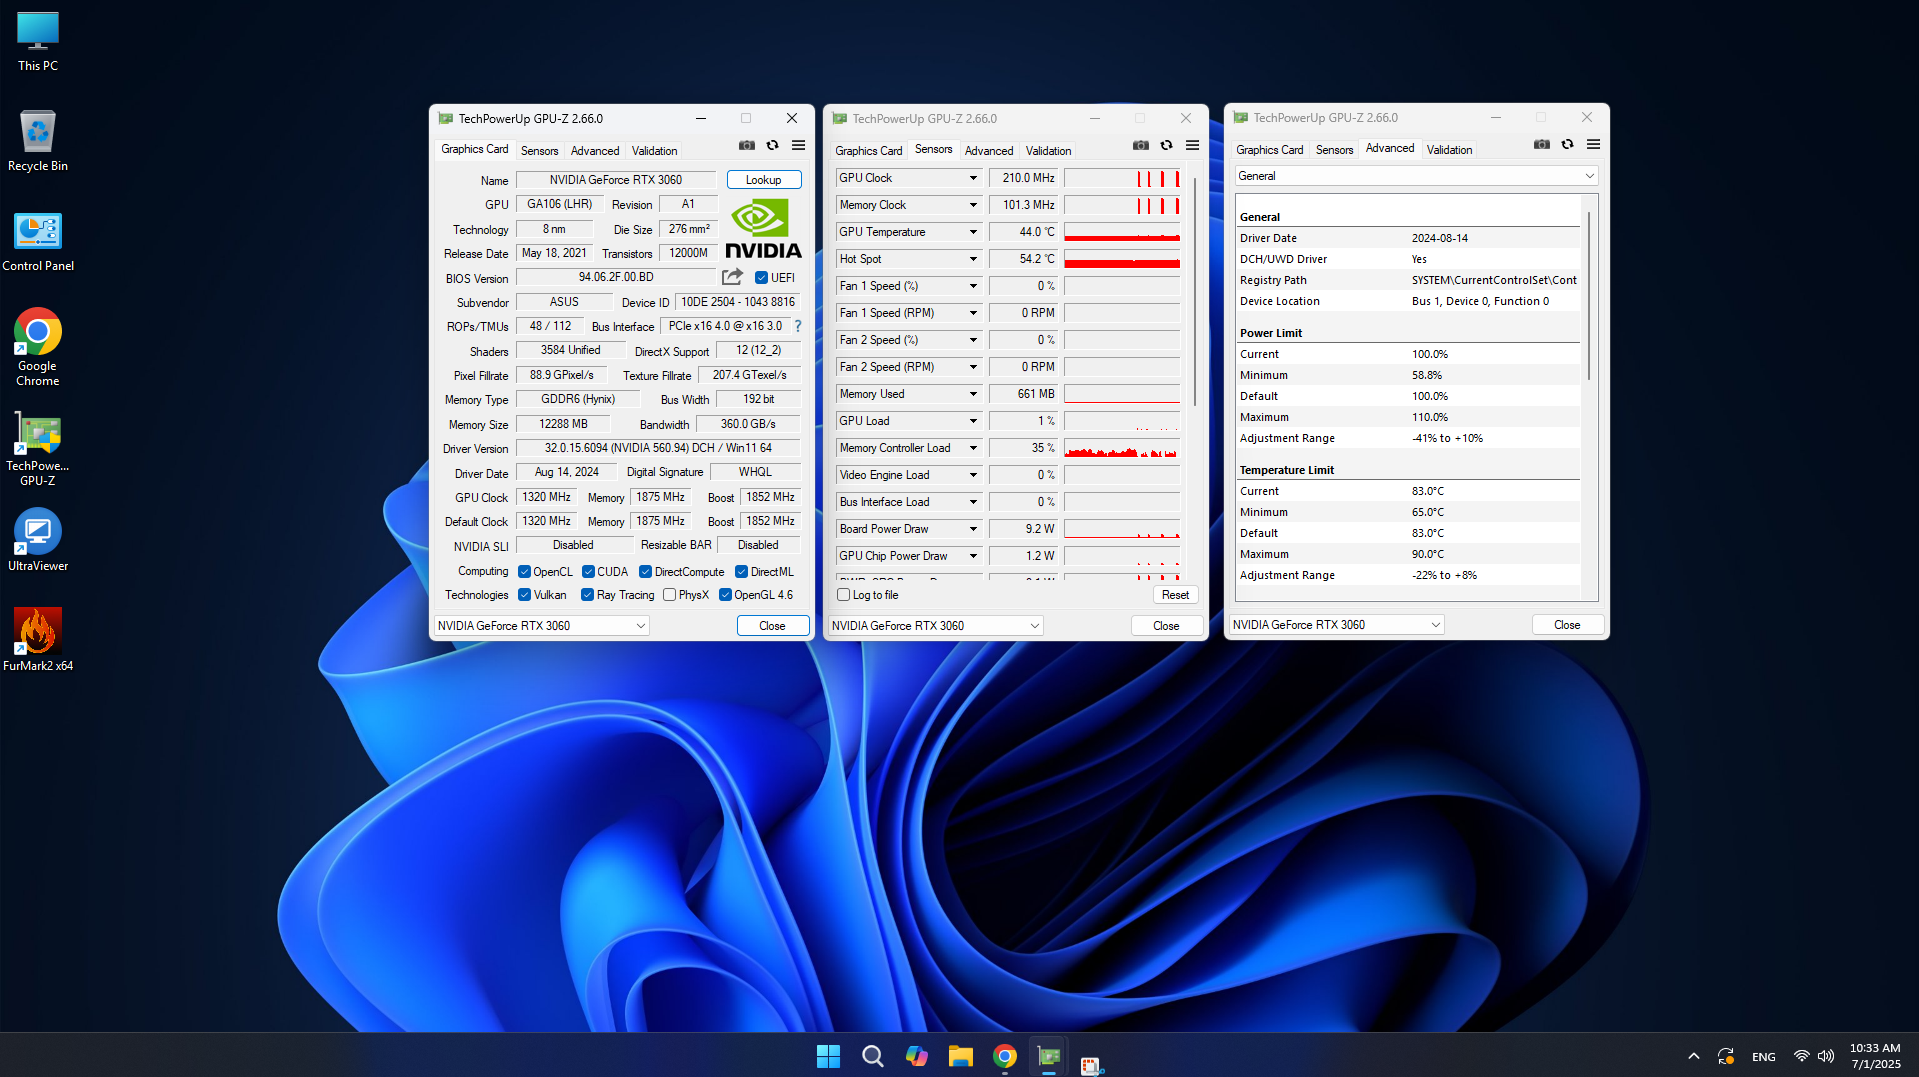The height and width of the screenshot is (1077, 1919).
Task: Open Control Panel desktop shortcut
Action: tap(38, 241)
